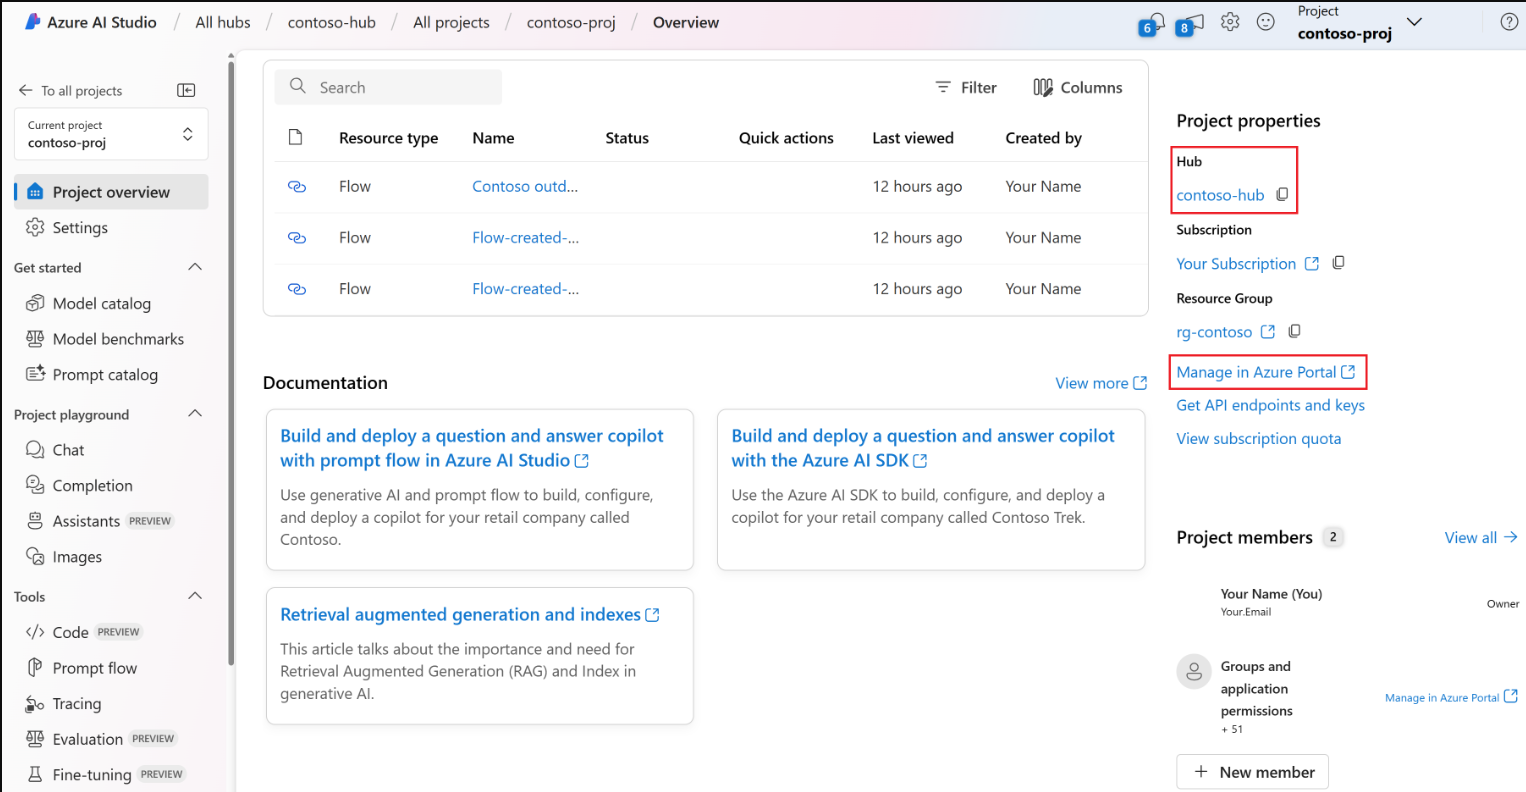Click the Search input field
The image size is (1526, 792).
pyautogui.click(x=388, y=87)
